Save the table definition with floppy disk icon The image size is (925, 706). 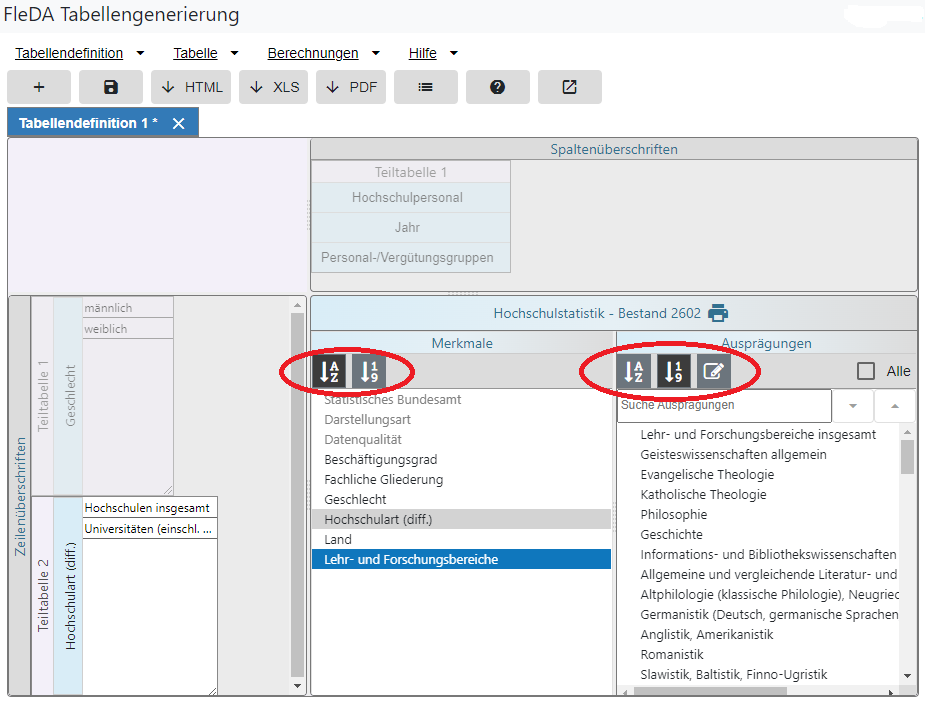click(111, 87)
